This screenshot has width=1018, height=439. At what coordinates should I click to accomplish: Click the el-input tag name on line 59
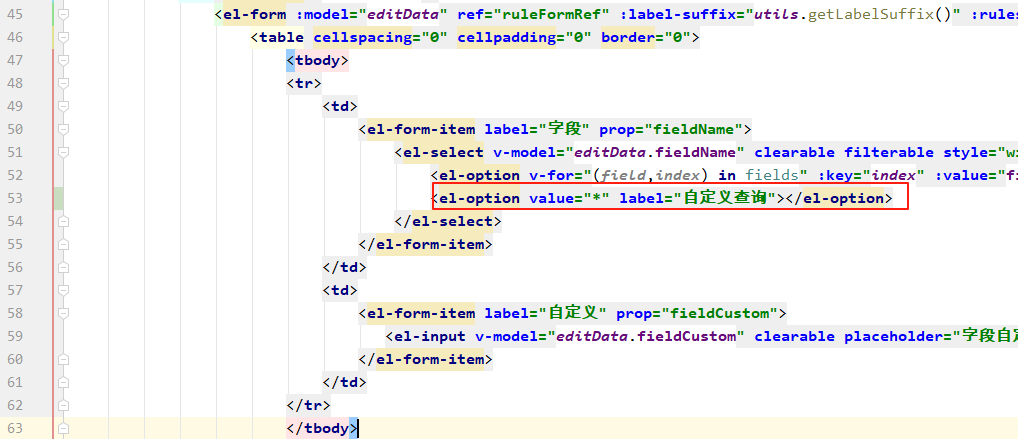click(428, 337)
